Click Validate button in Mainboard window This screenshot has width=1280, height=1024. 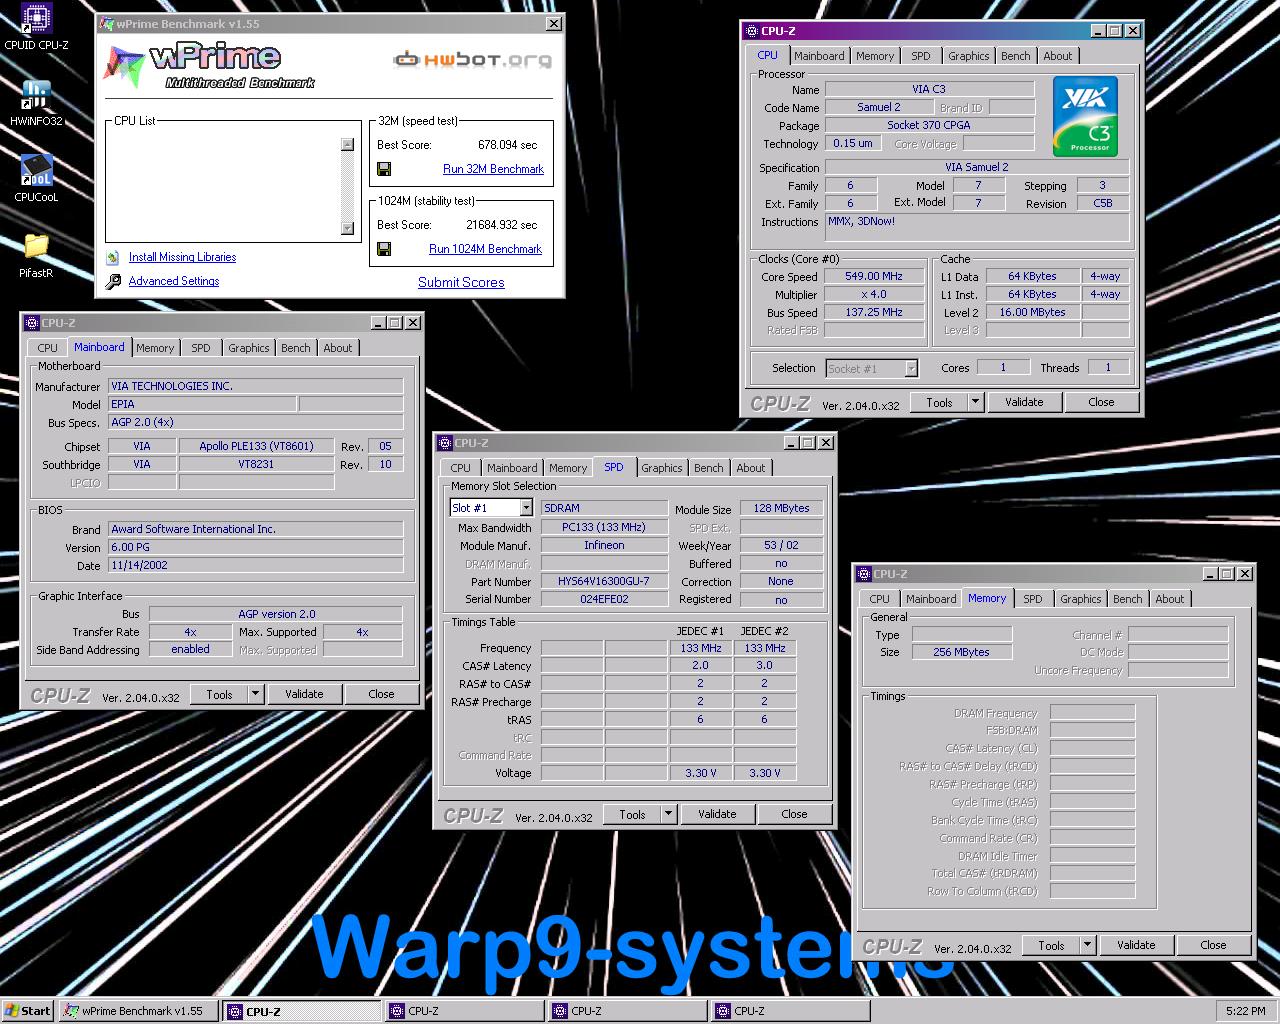304,694
